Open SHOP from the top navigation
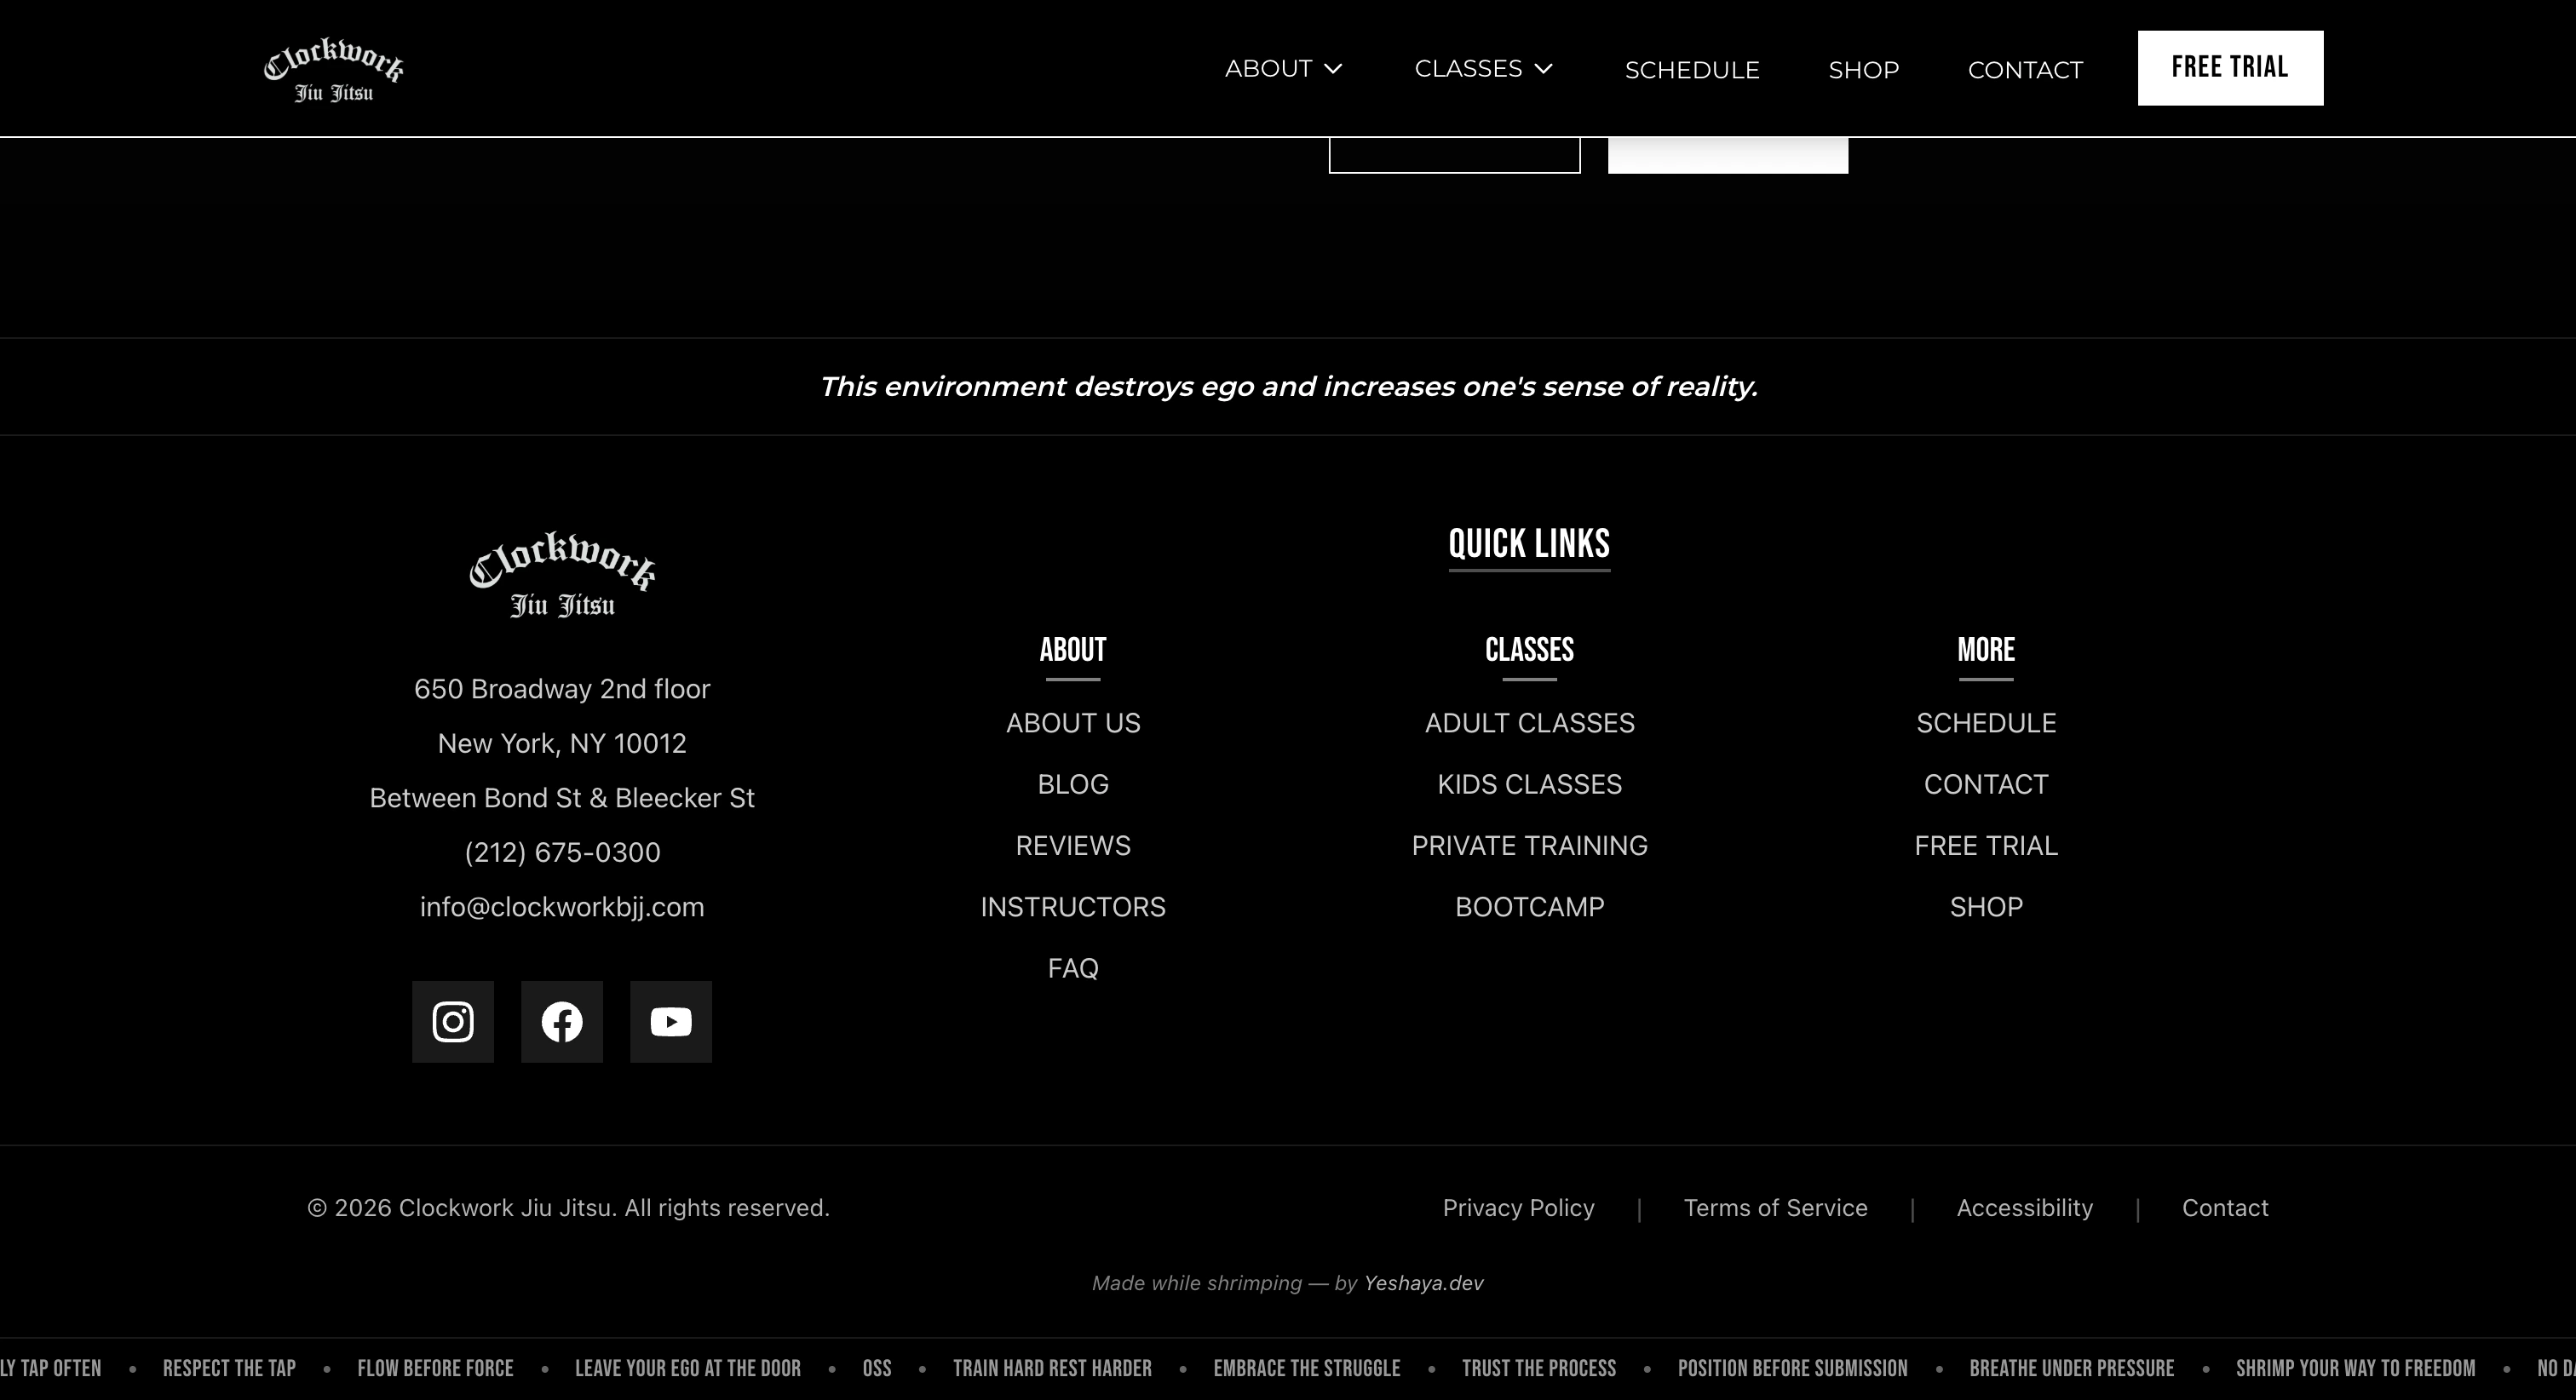Image resolution: width=2576 pixels, height=1400 pixels. [1864, 69]
